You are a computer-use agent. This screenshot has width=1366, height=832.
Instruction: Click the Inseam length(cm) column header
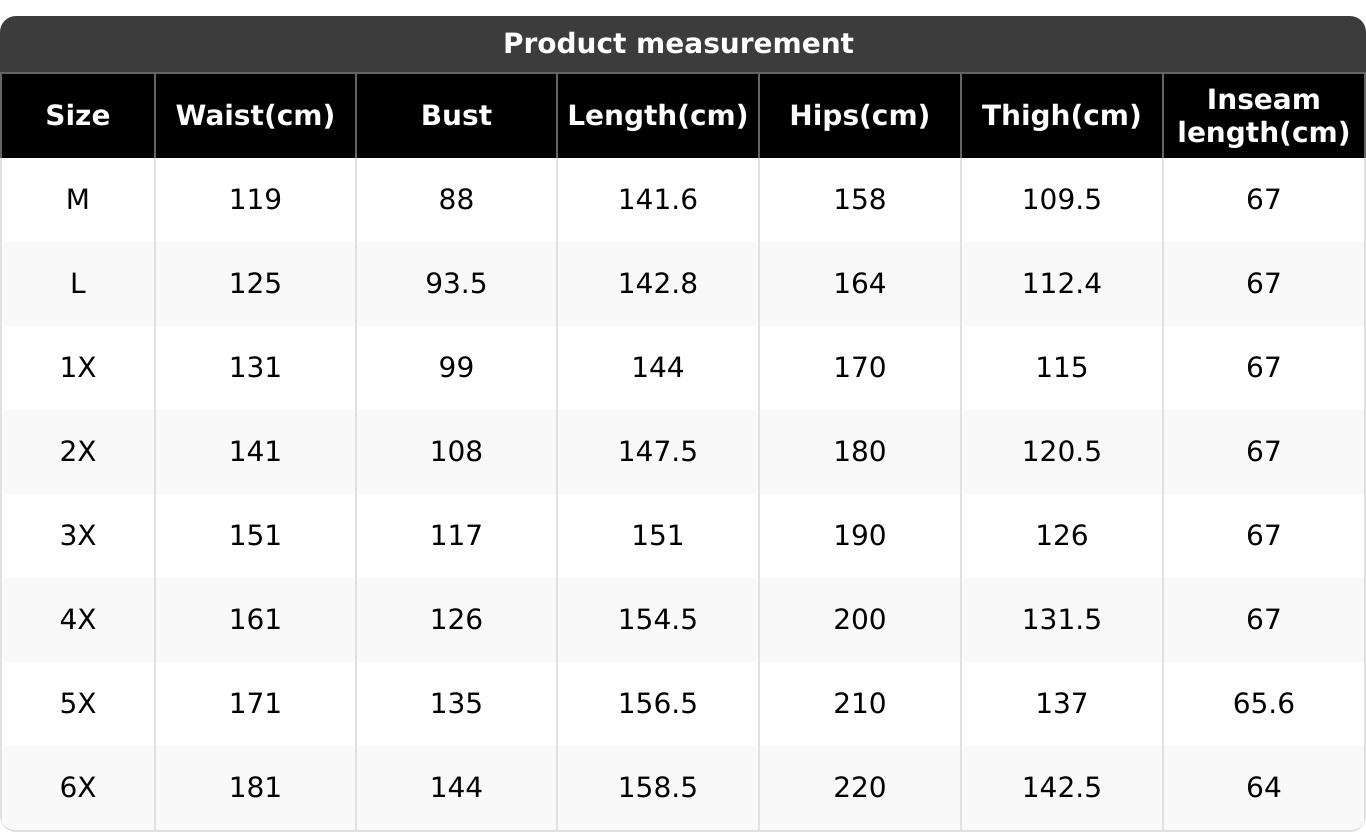1263,116
